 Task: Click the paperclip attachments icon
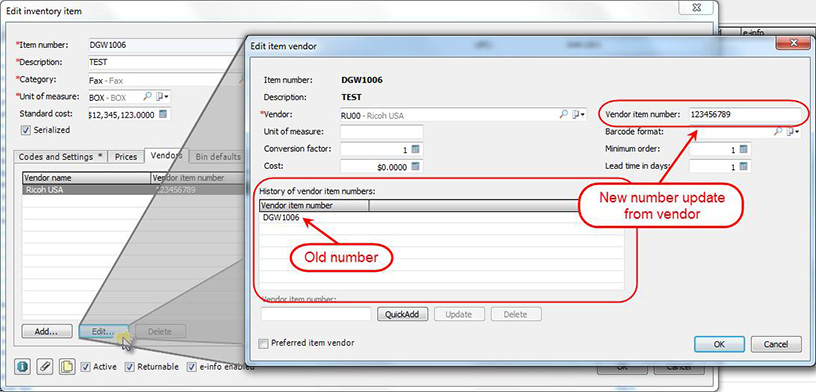click(45, 367)
